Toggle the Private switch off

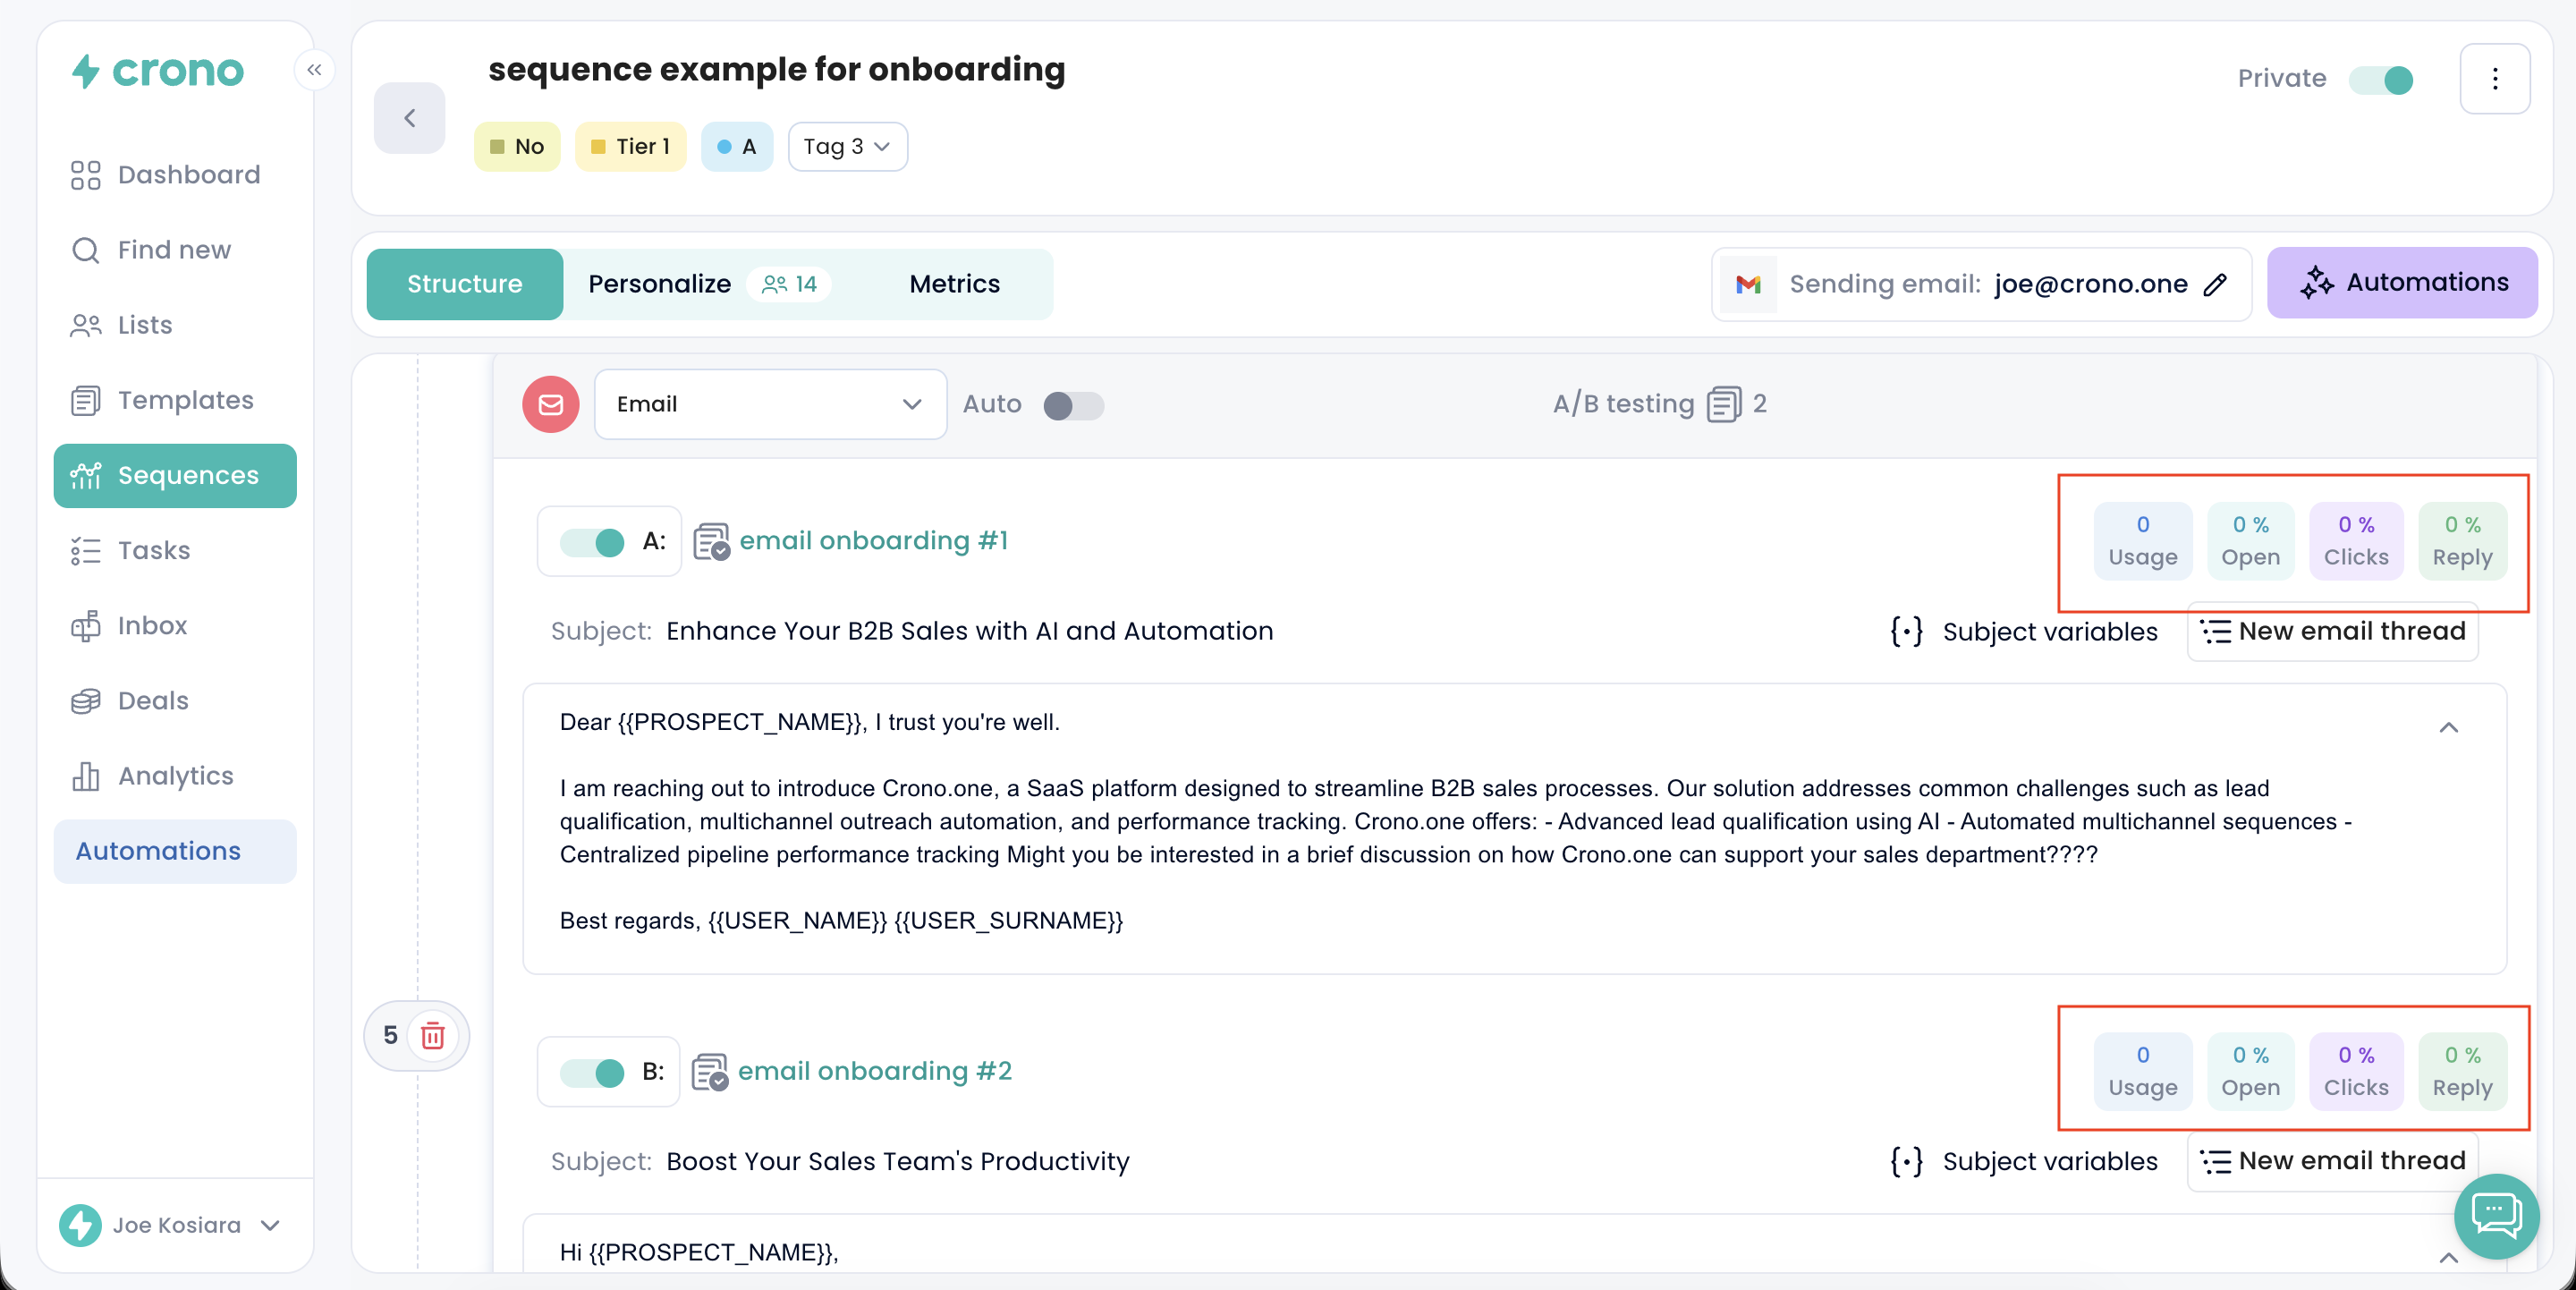[2382, 80]
